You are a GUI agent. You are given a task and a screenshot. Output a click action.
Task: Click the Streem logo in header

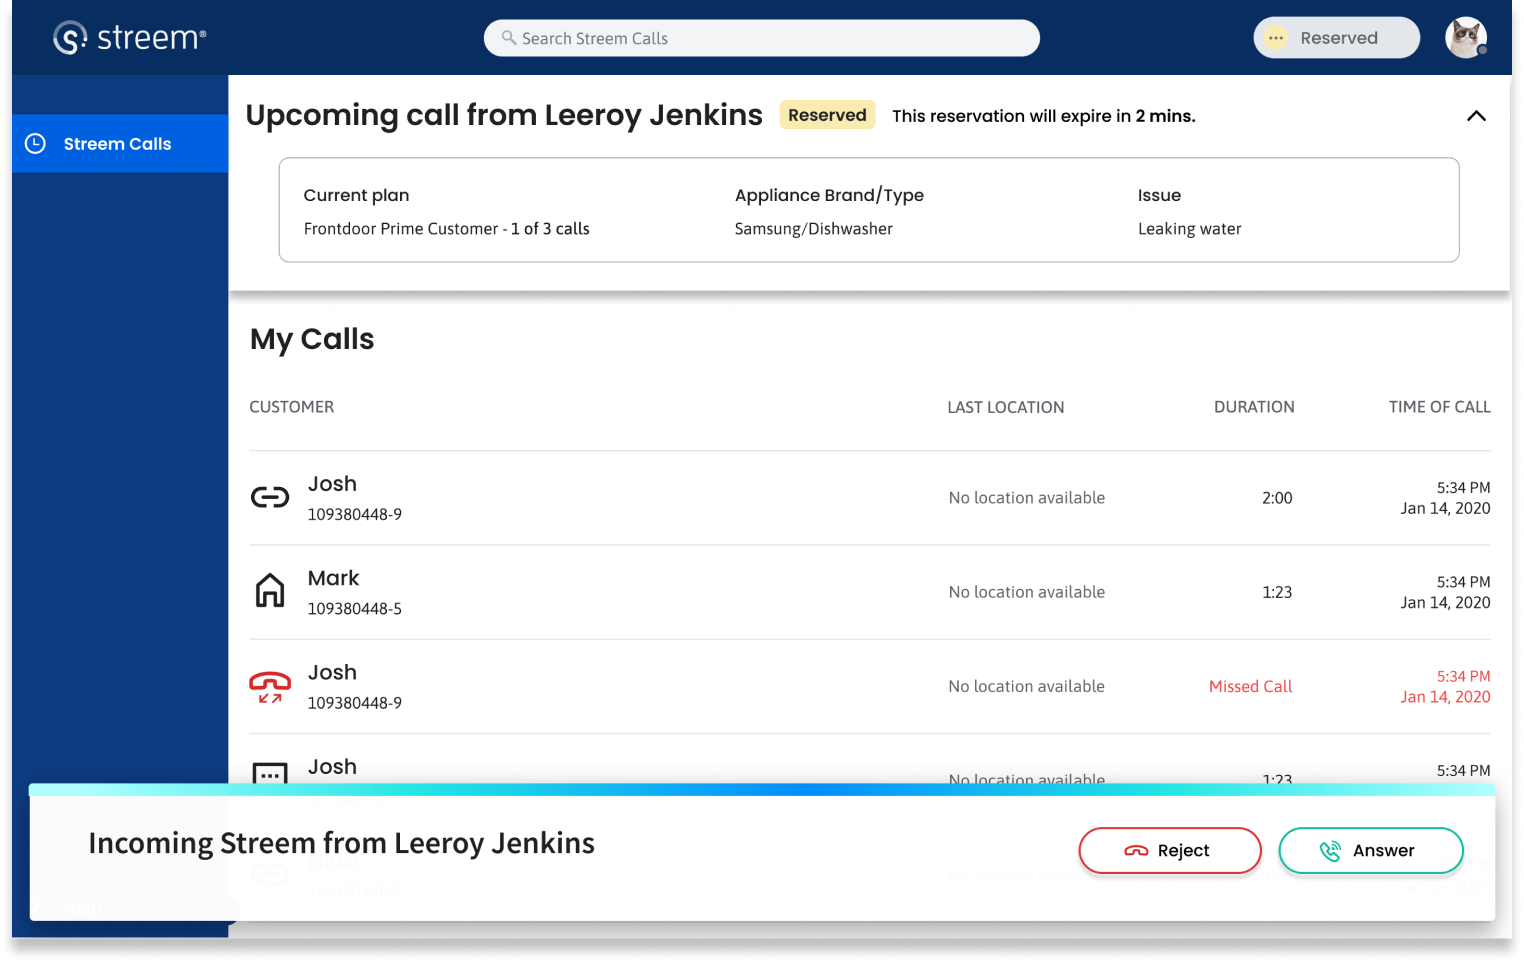pos(129,38)
